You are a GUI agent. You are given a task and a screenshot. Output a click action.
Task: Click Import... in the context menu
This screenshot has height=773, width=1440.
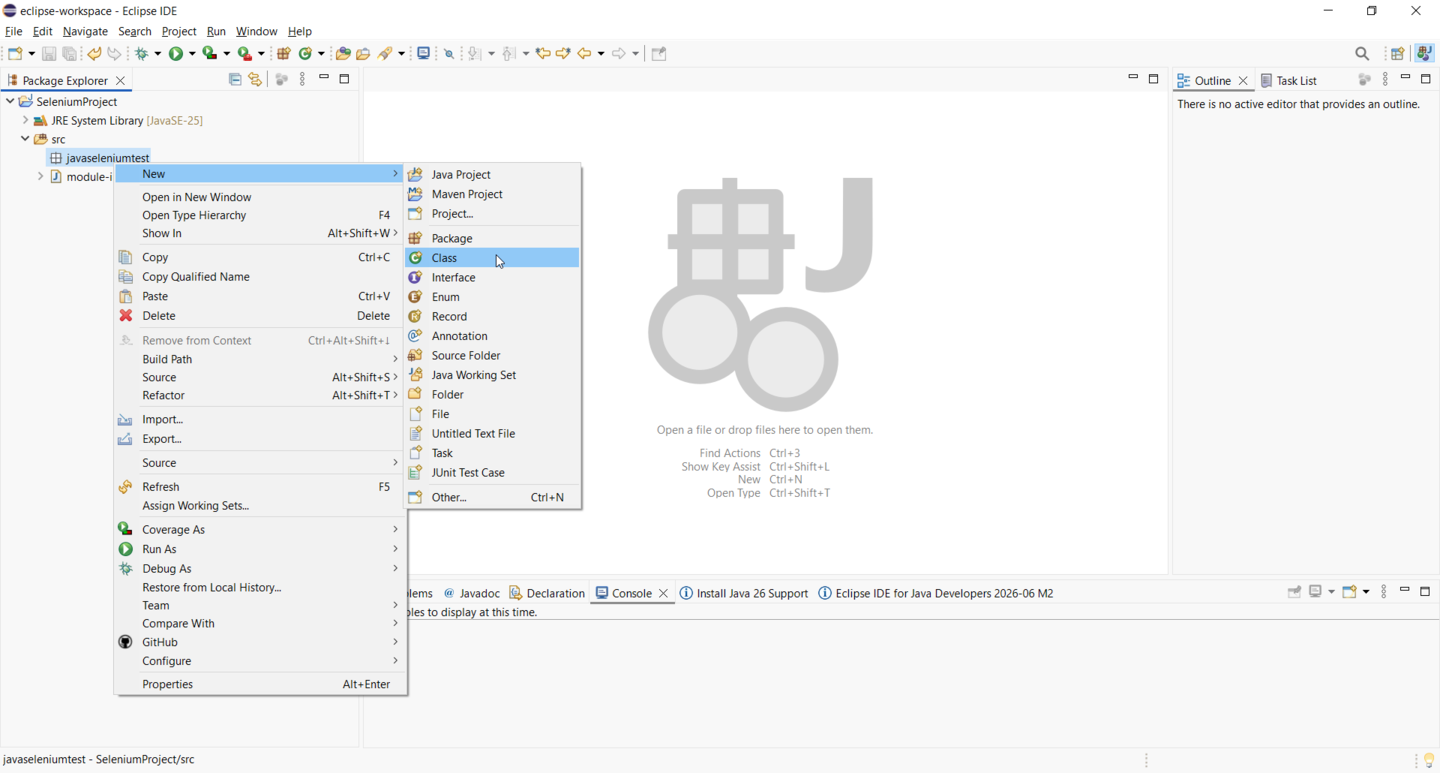coord(260,420)
